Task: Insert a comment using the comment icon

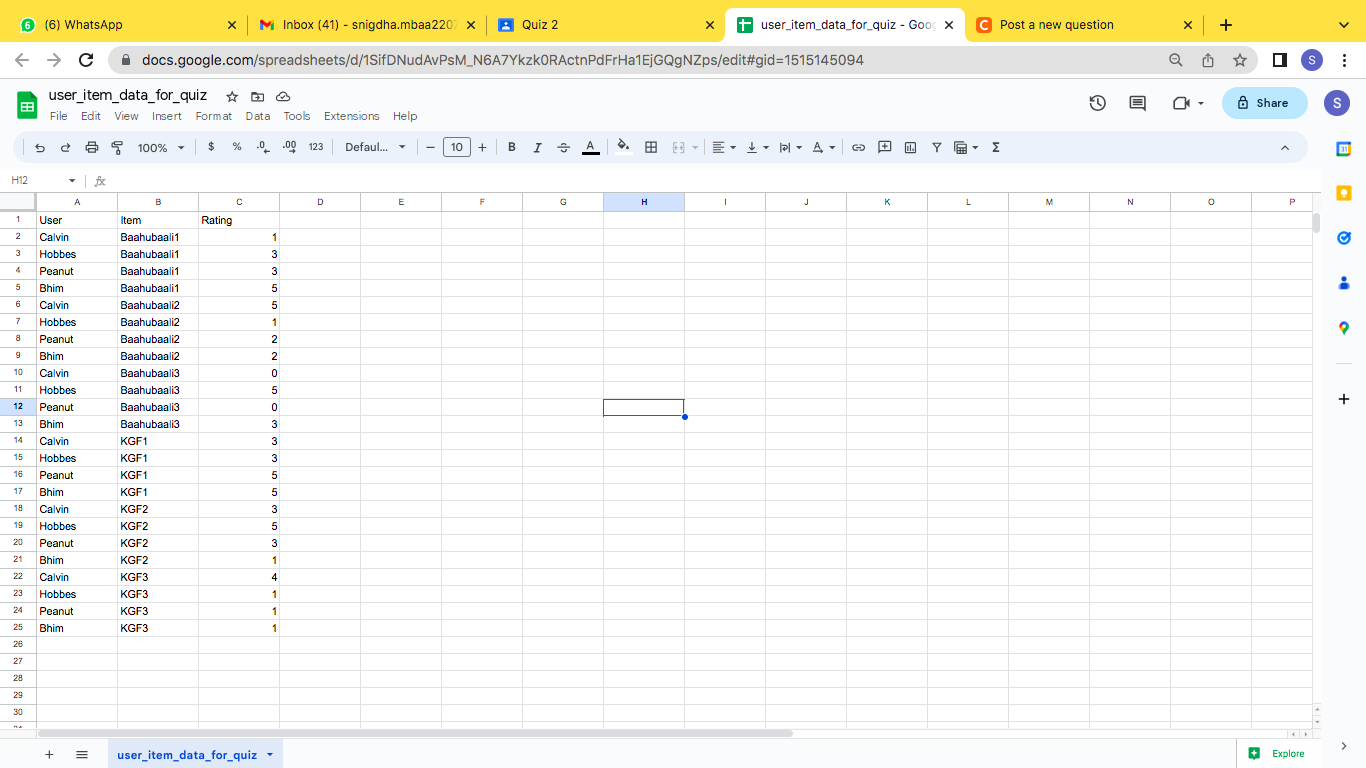Action: (x=884, y=147)
